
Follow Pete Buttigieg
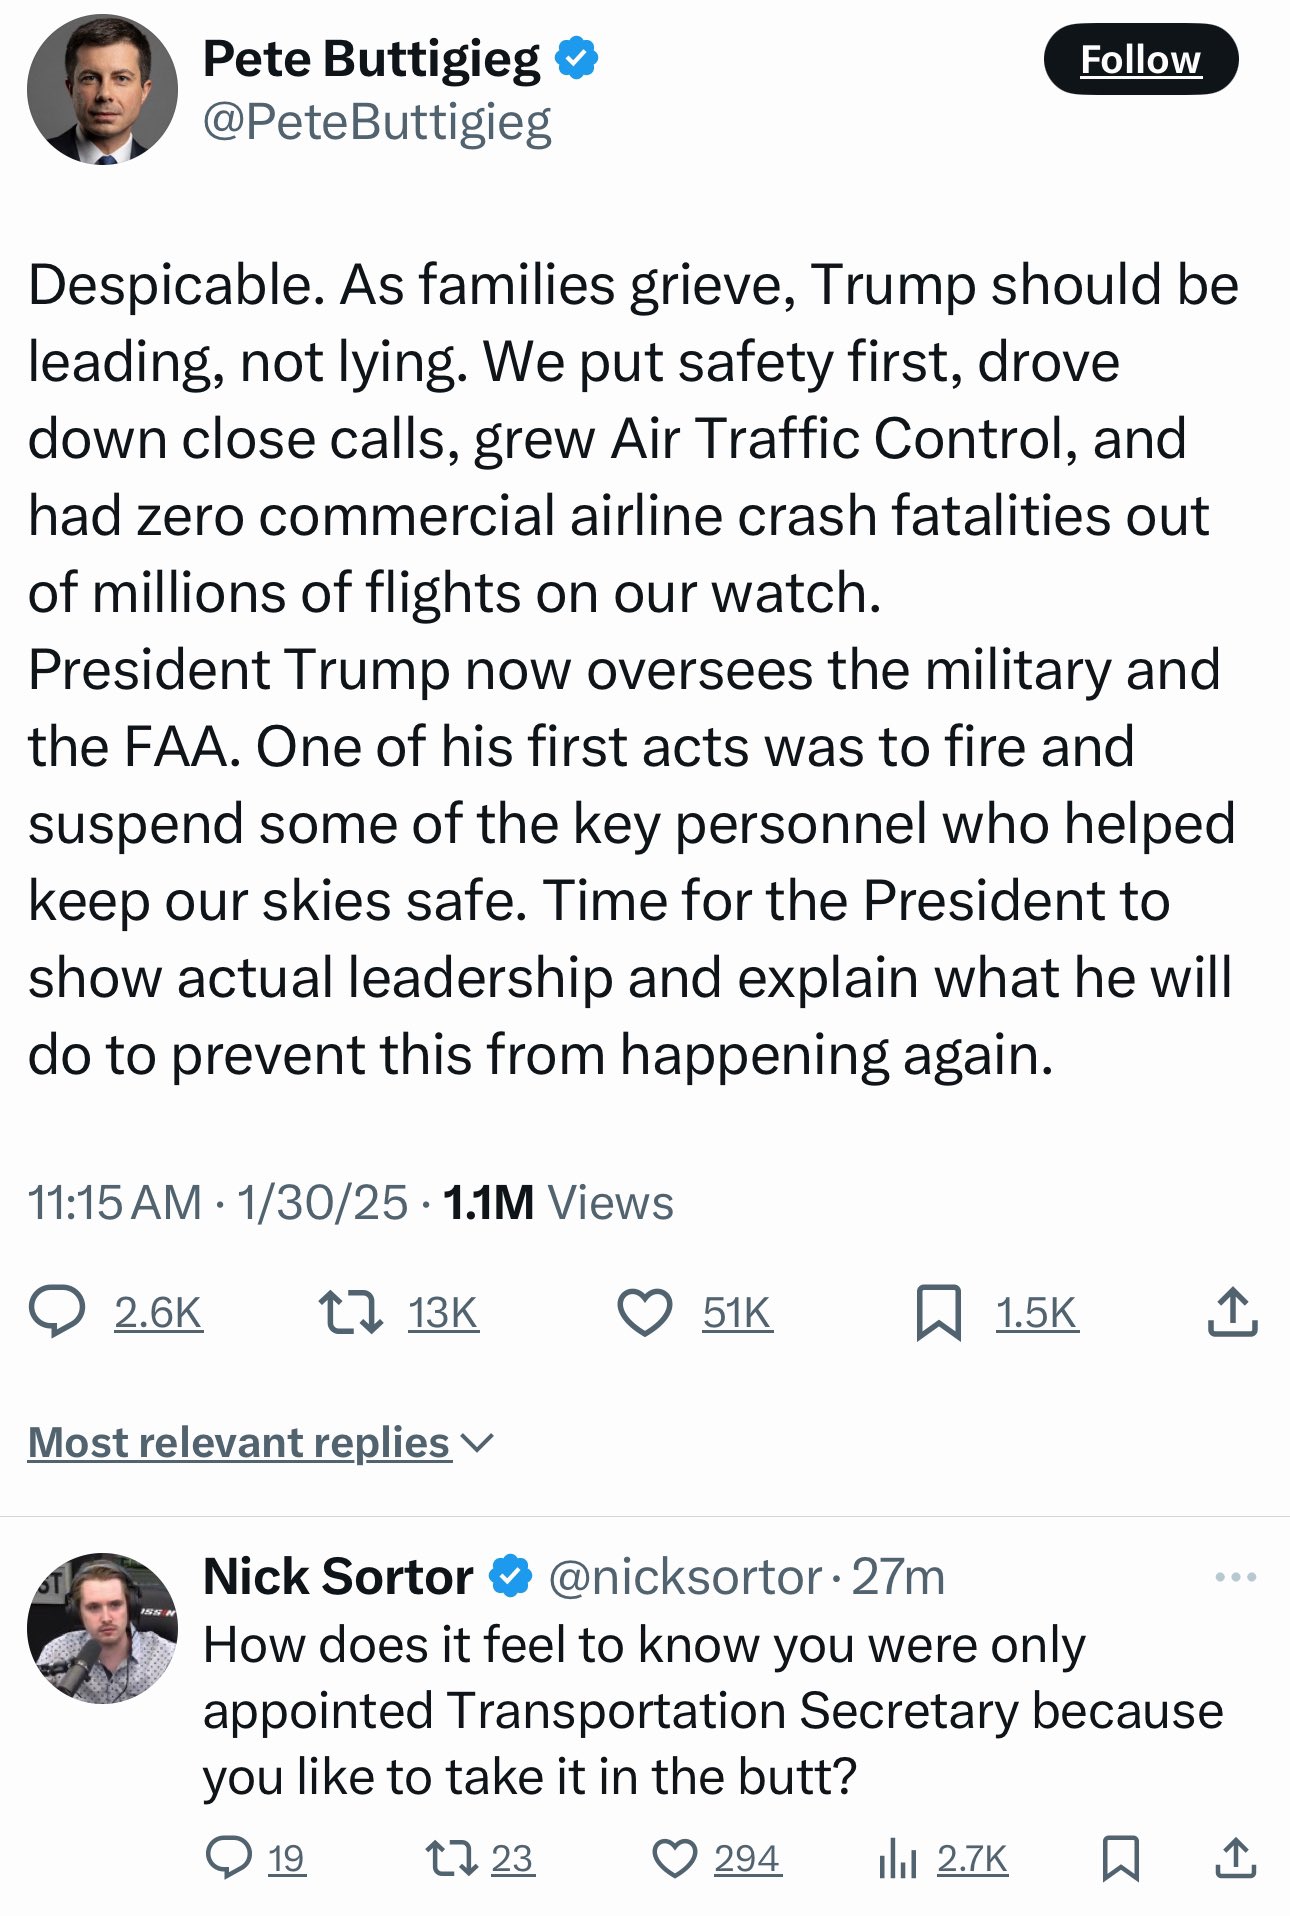(x=1140, y=60)
